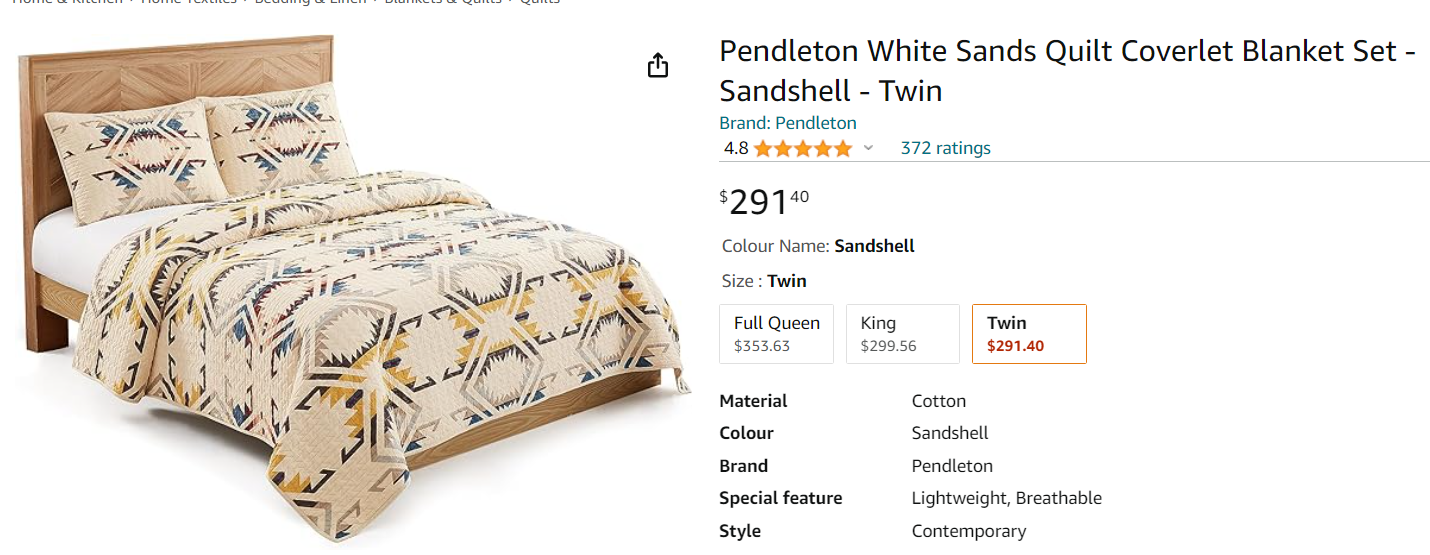
Task: Select the Full Queen size option
Action: point(776,334)
